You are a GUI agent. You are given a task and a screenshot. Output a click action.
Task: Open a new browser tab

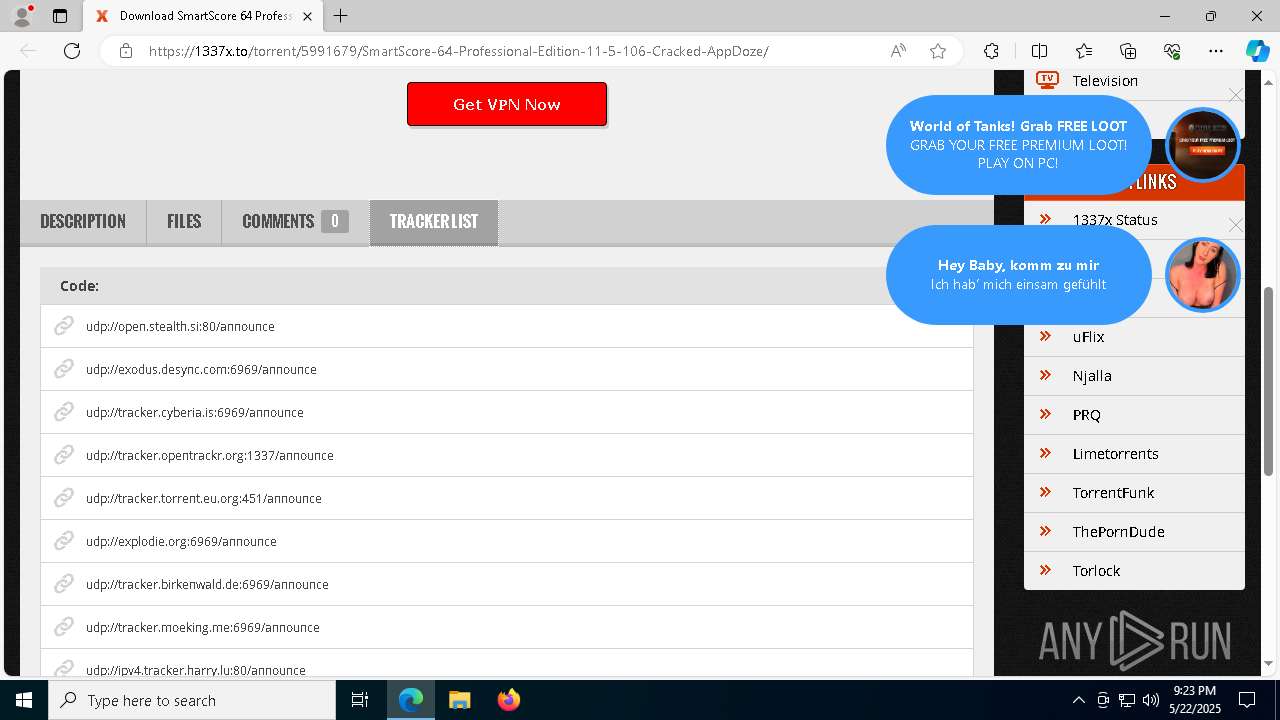tap(340, 16)
